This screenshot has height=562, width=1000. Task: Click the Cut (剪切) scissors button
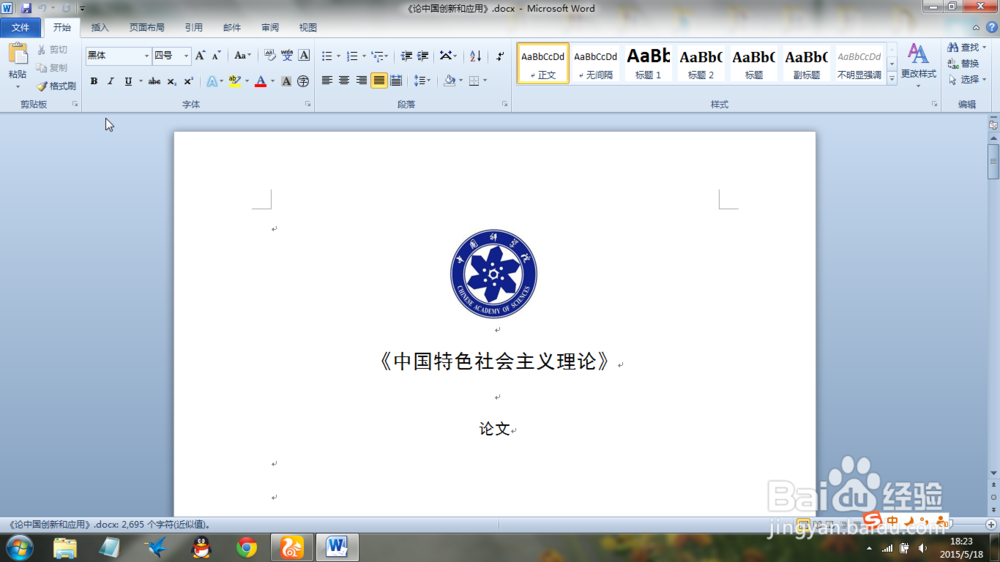[x=52, y=50]
